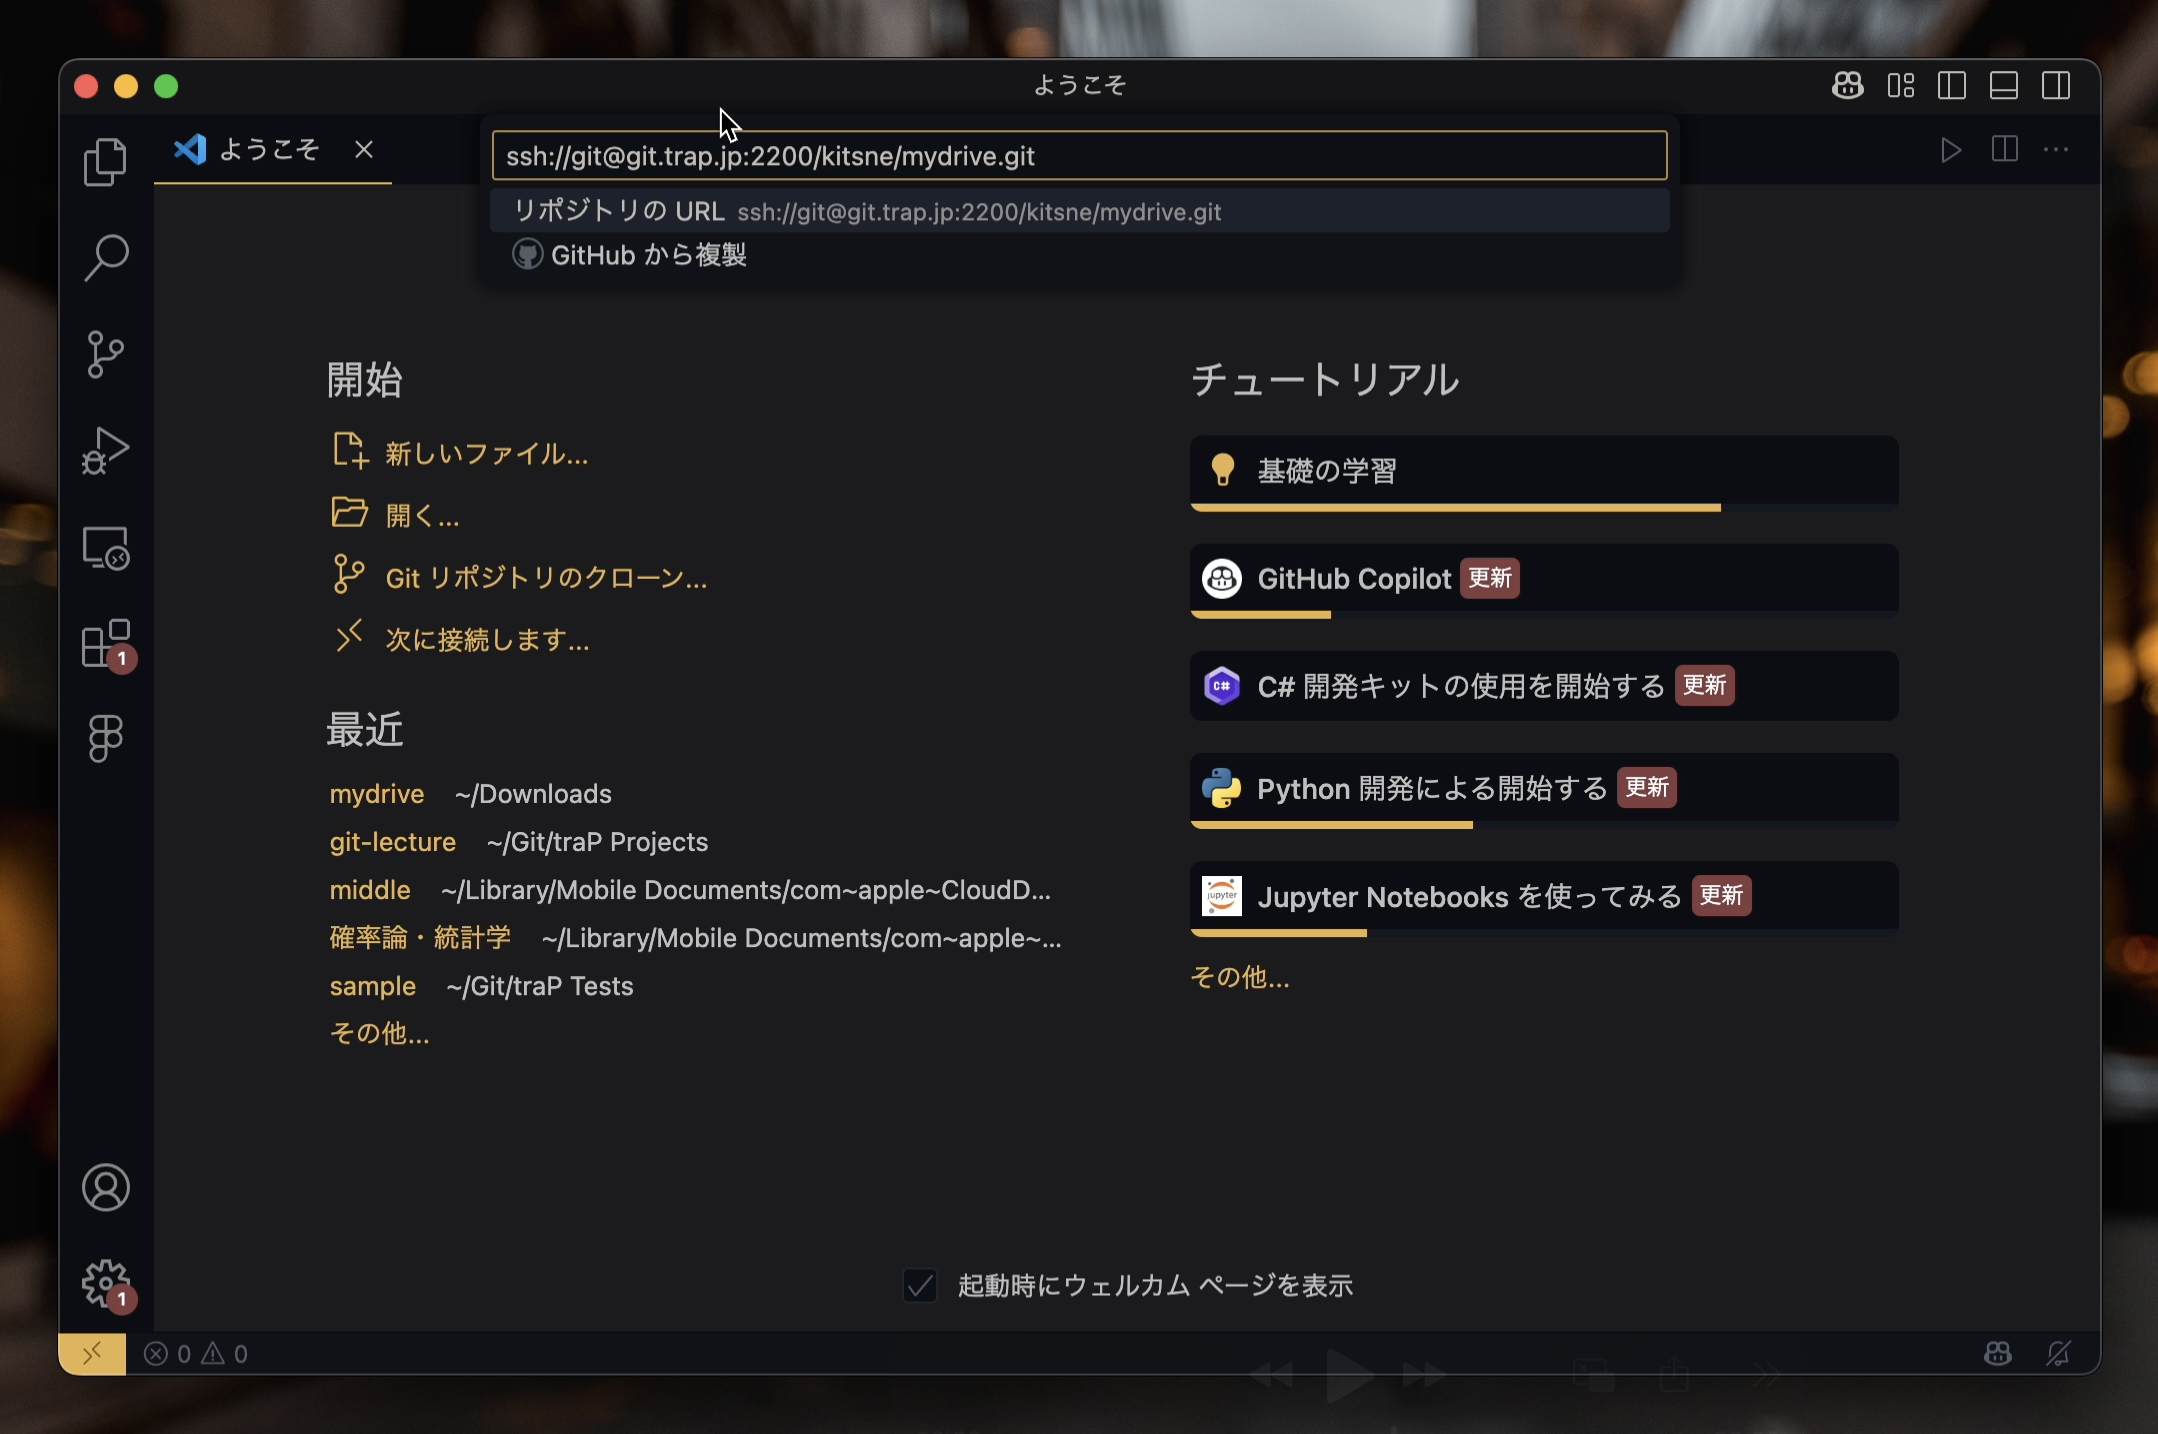This screenshot has height=1434, width=2158.
Task: Click その他... under tutorials
Action: pos(1240,977)
